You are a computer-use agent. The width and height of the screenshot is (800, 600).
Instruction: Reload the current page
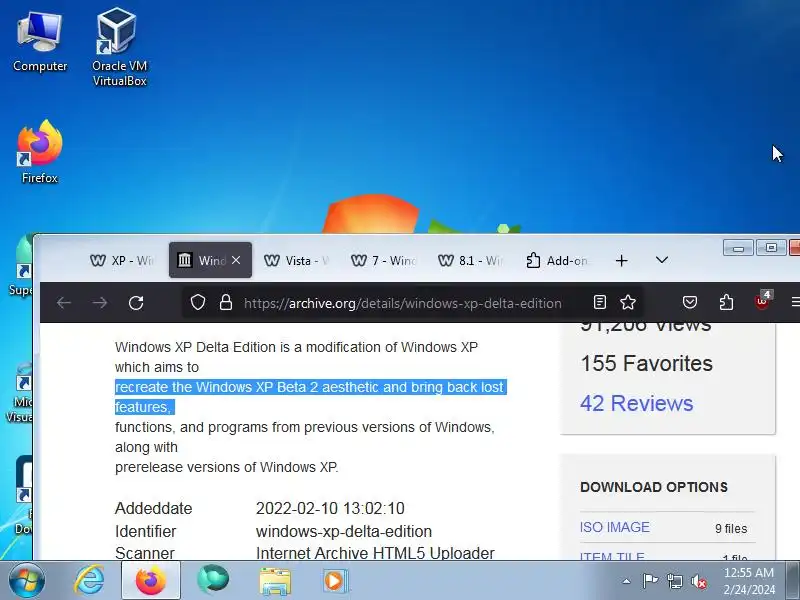(x=136, y=303)
